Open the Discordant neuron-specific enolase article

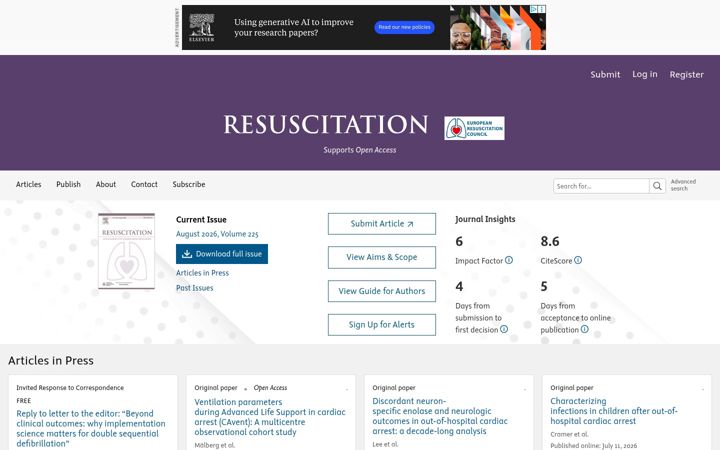[x=440, y=416]
